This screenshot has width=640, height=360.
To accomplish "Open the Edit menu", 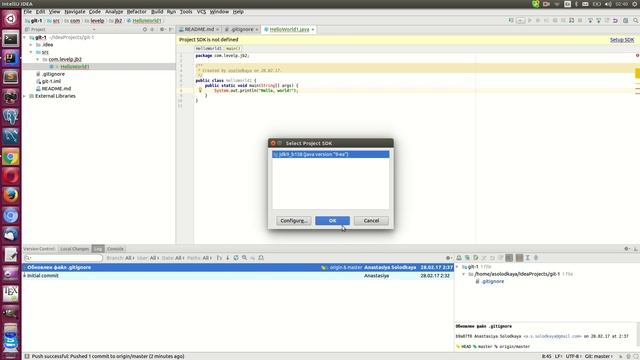I will [40, 12].
